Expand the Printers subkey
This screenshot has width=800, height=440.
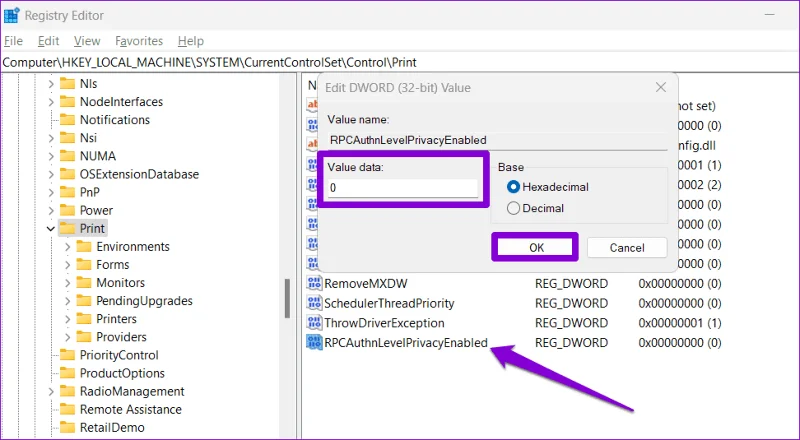[67, 320]
